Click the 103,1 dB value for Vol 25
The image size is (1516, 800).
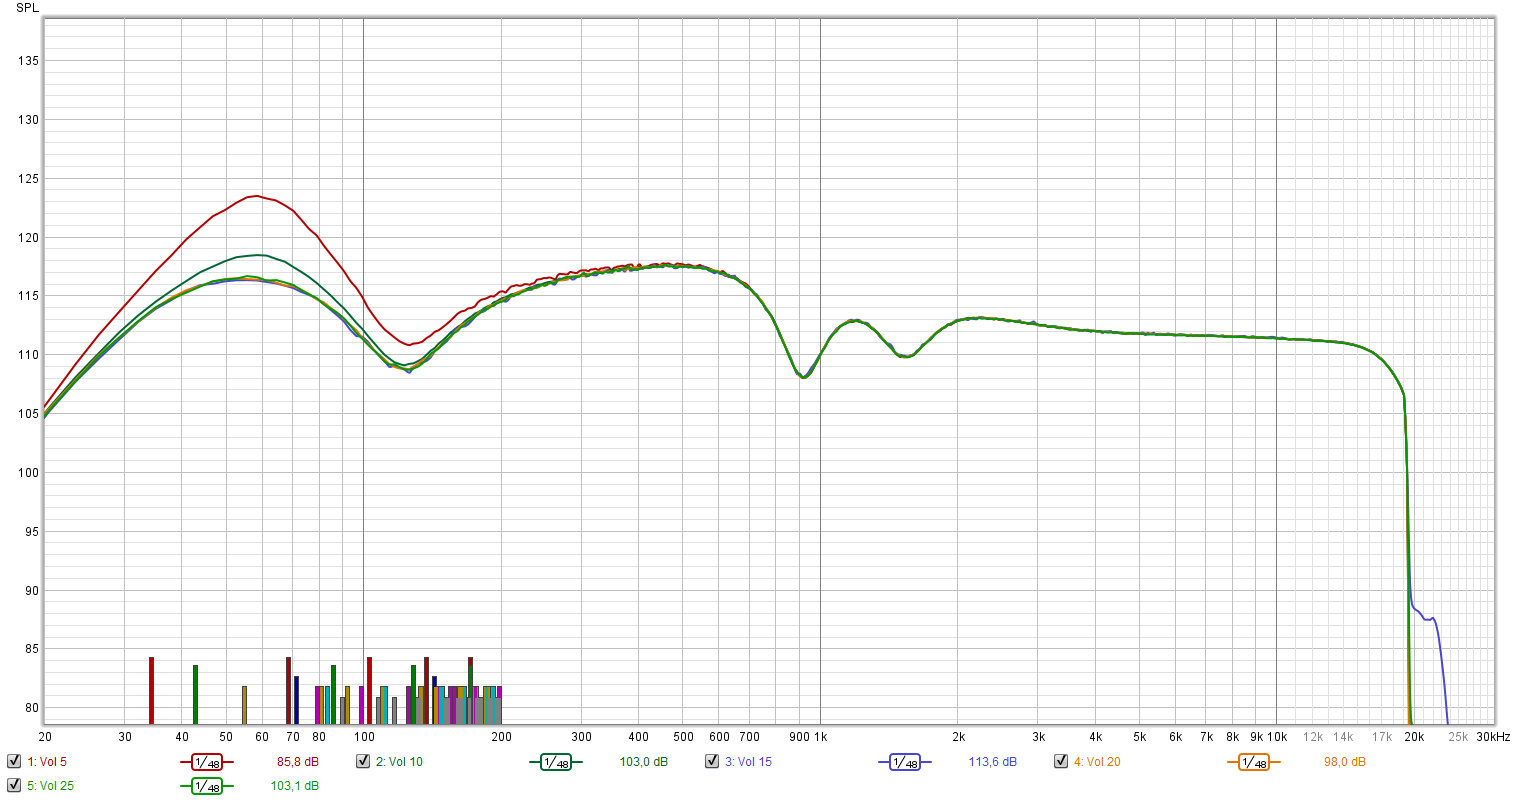coord(295,786)
